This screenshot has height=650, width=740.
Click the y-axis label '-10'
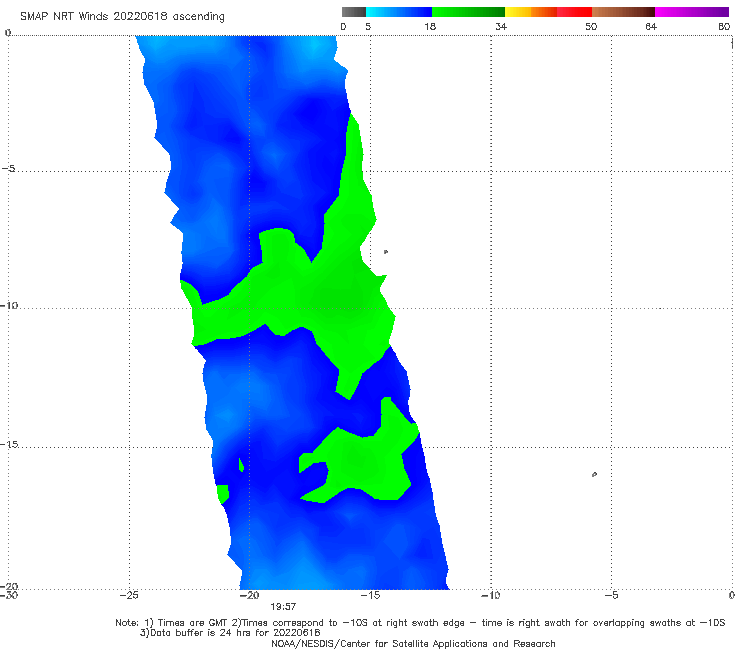[8, 305]
